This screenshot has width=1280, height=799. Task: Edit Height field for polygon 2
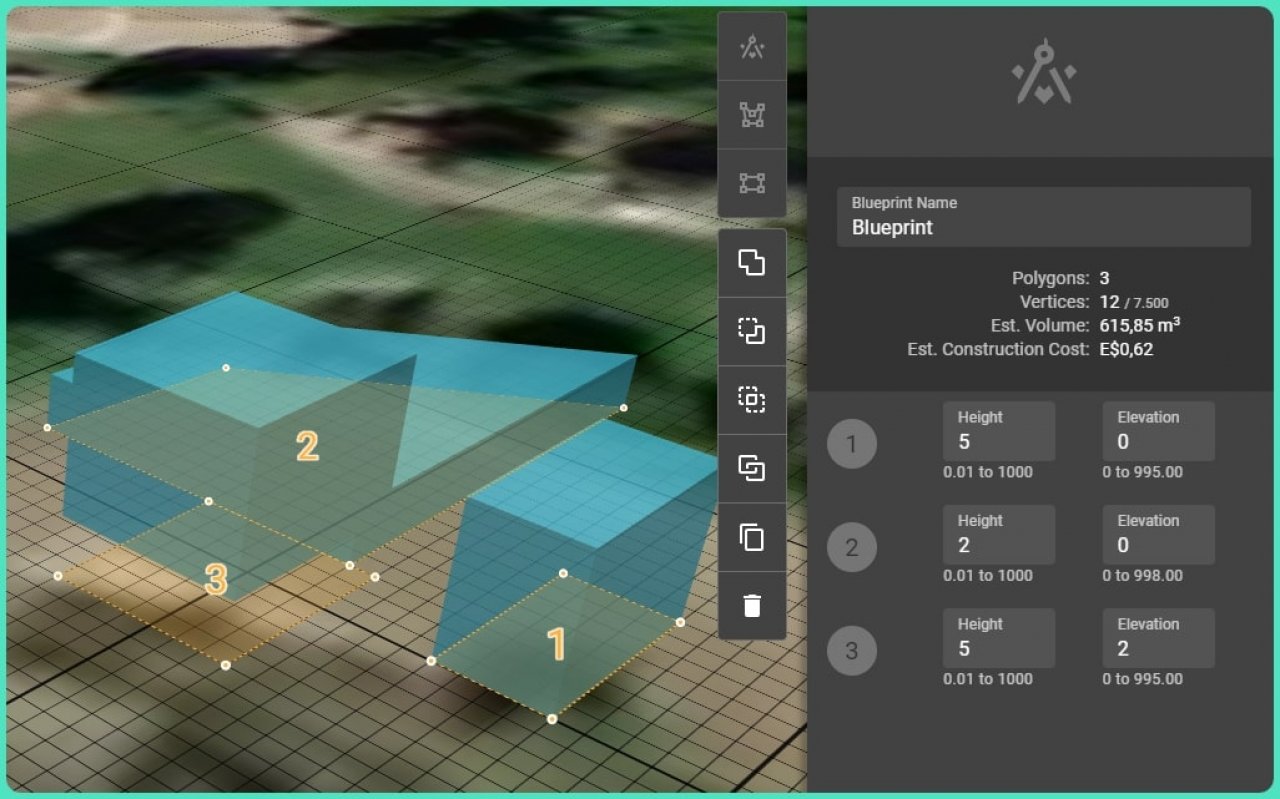[x=998, y=534]
